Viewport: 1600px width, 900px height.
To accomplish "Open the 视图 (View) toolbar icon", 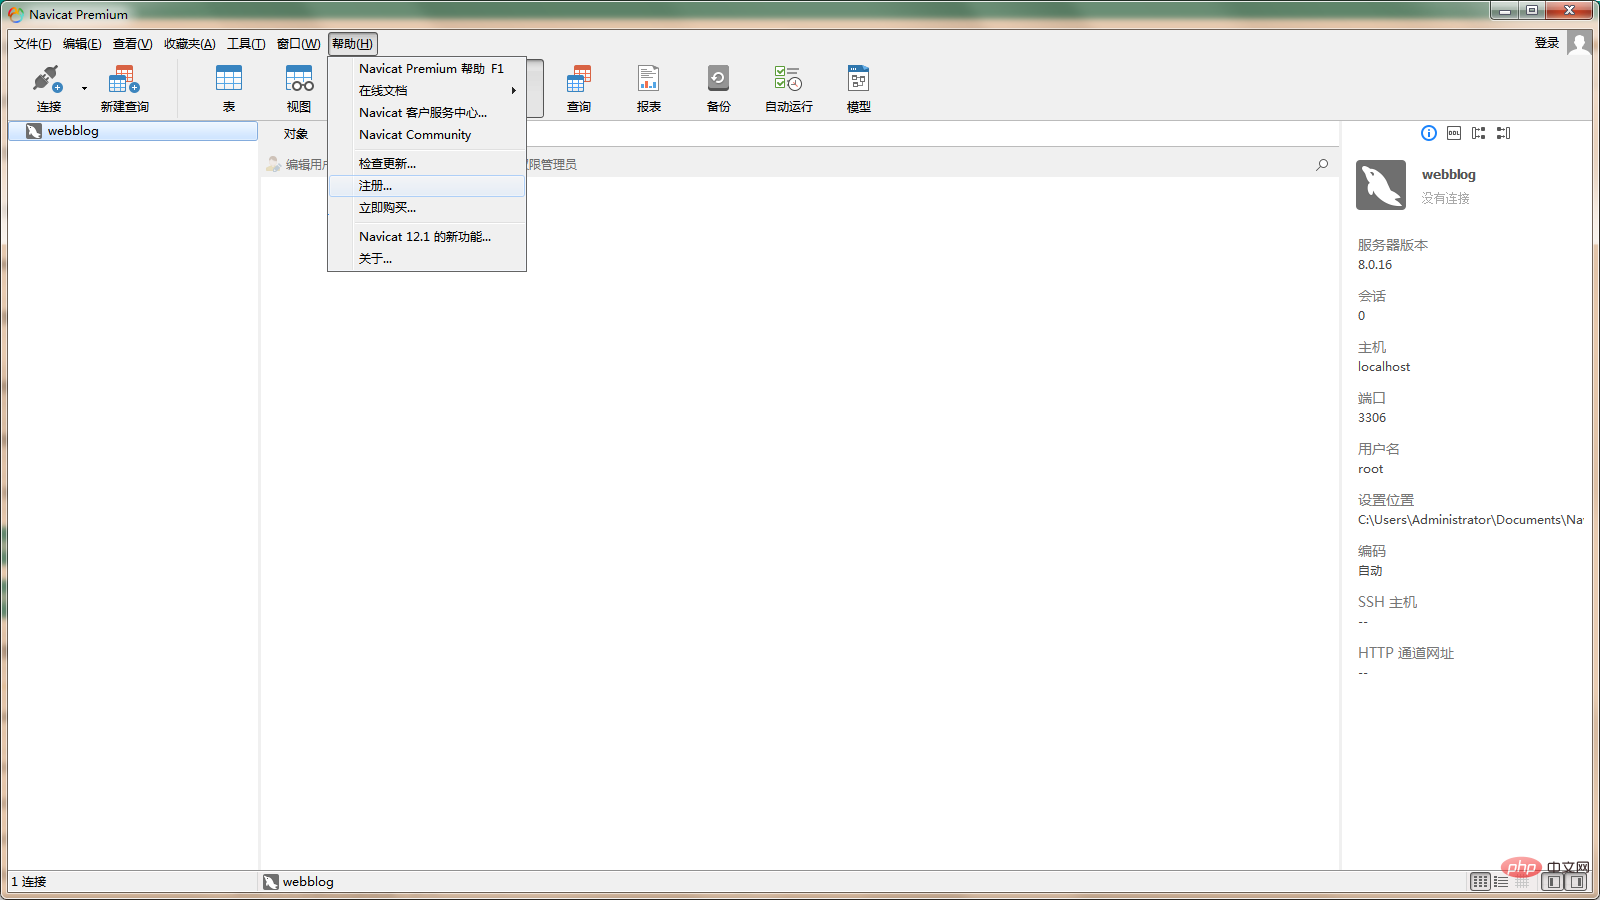I will tap(299, 79).
